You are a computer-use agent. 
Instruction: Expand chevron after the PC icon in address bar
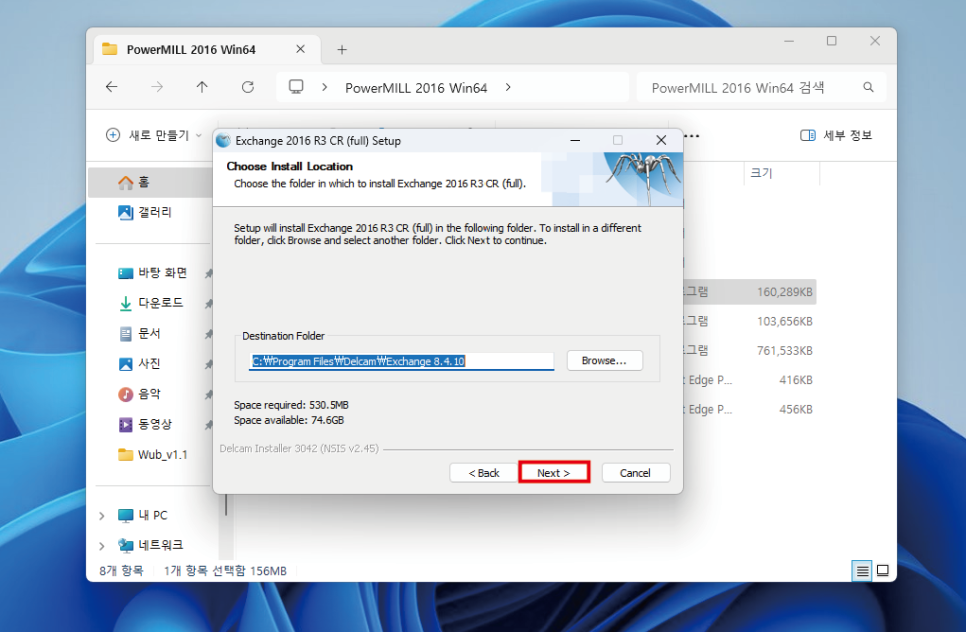(x=324, y=87)
